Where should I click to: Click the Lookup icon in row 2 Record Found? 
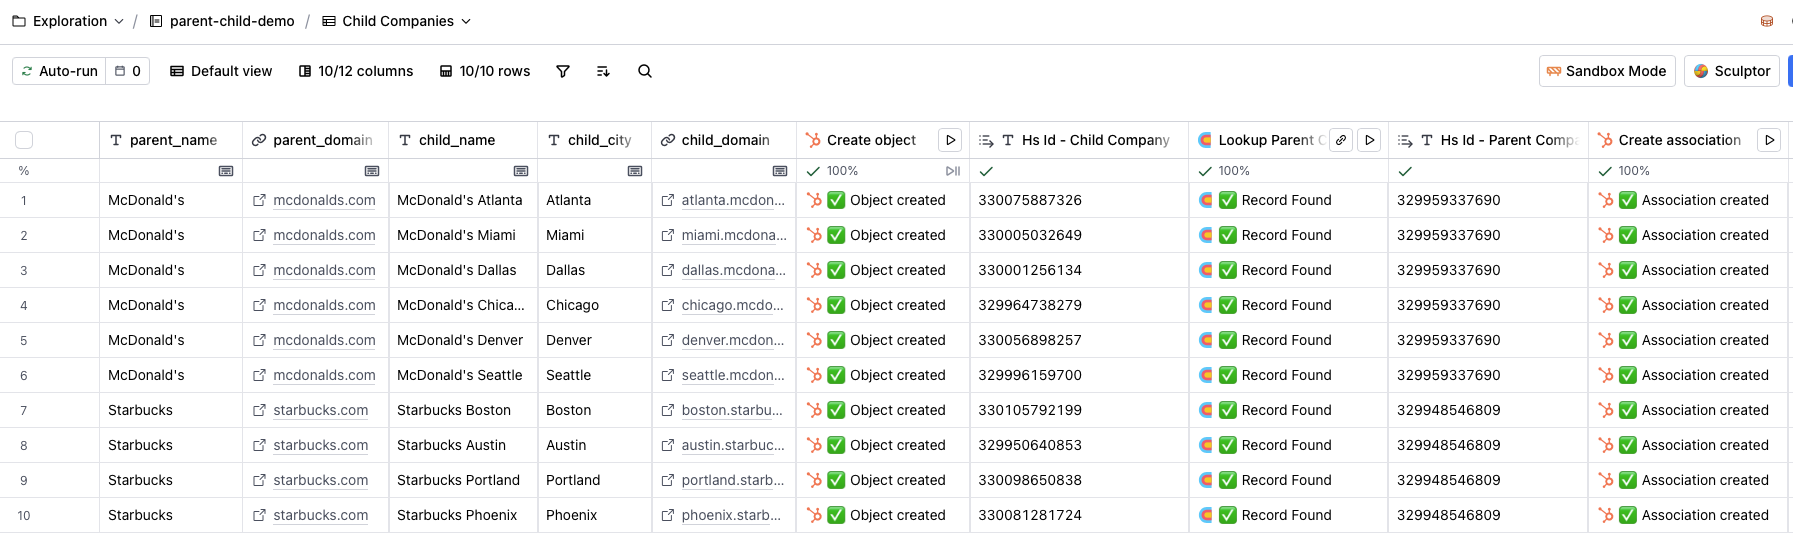pyautogui.click(x=1206, y=235)
